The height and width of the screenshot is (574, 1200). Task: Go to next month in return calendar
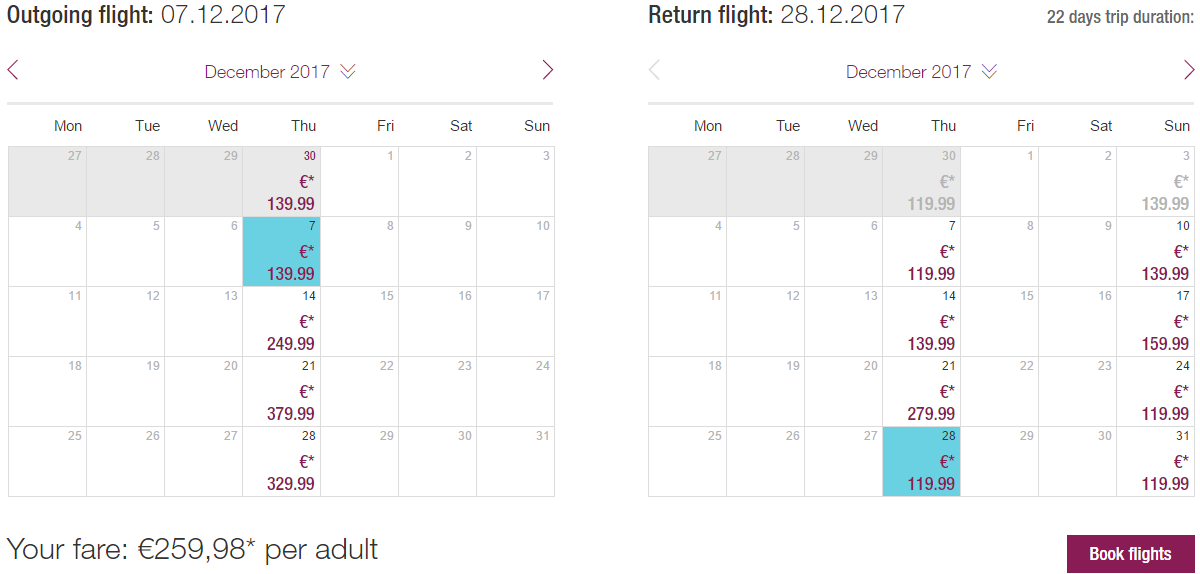point(1188,70)
